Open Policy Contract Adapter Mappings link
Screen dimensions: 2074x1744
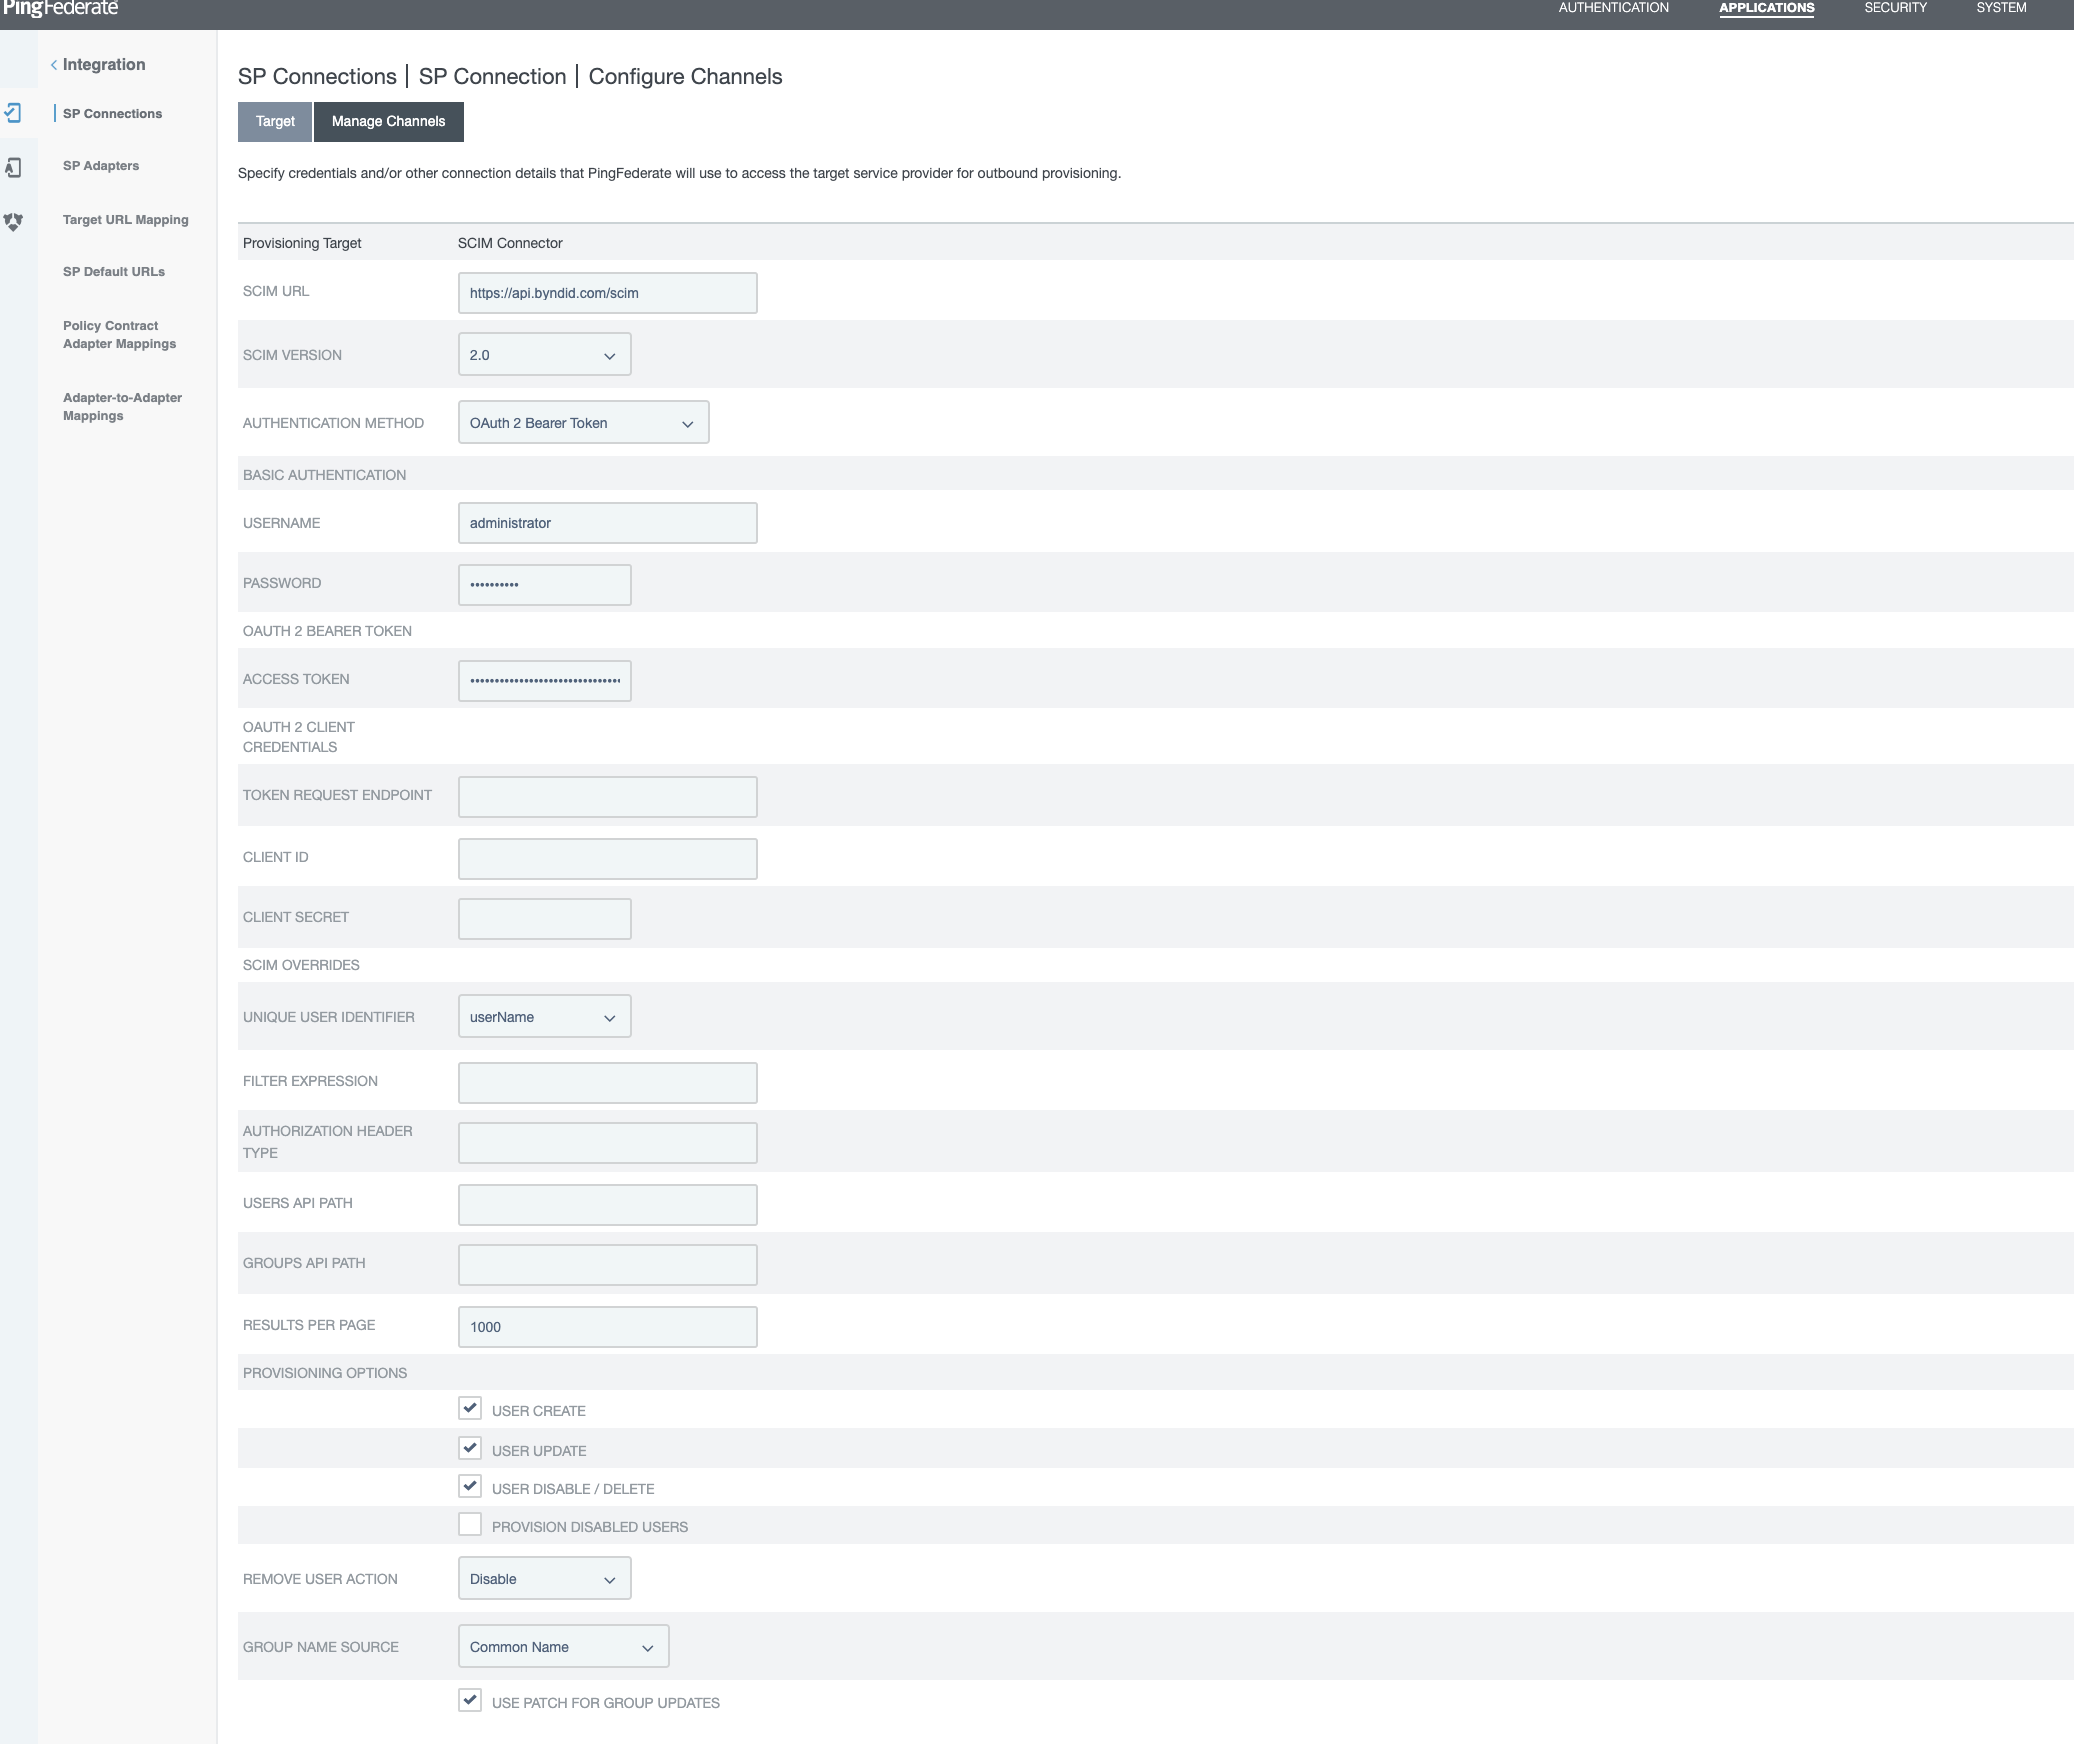click(x=119, y=335)
